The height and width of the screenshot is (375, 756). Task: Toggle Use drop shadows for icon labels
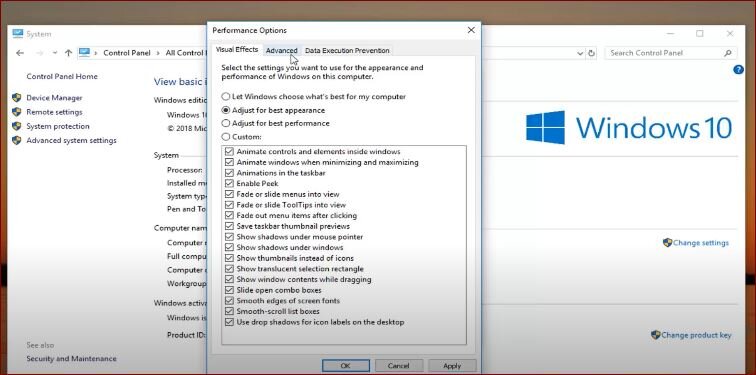229,322
